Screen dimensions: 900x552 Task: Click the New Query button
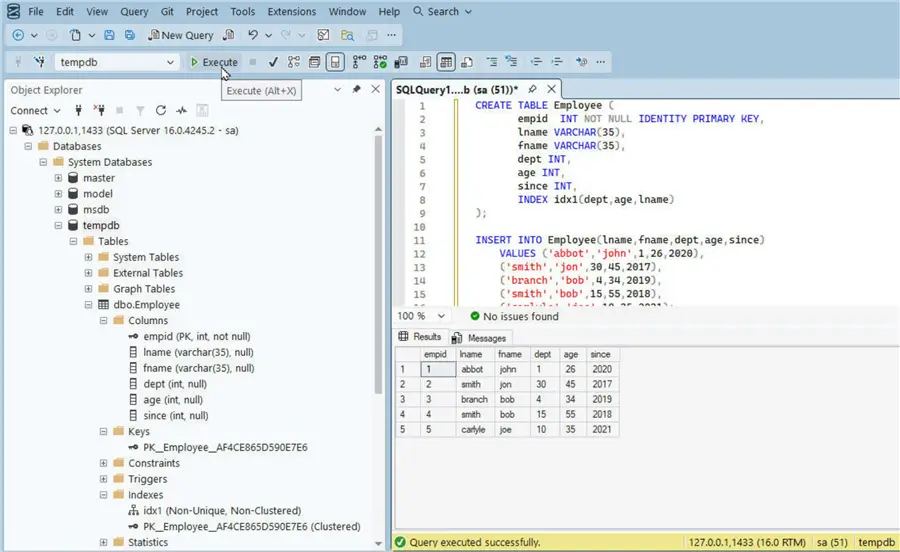coord(181,35)
